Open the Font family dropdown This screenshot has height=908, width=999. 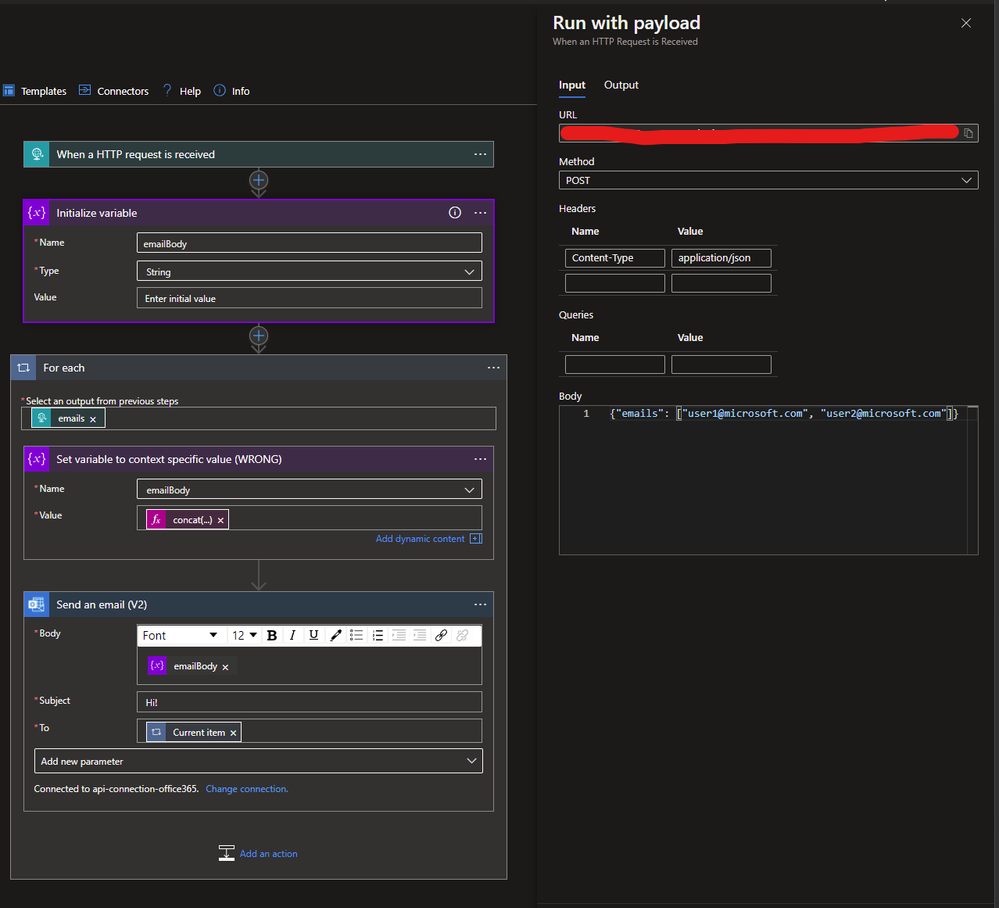(180, 636)
